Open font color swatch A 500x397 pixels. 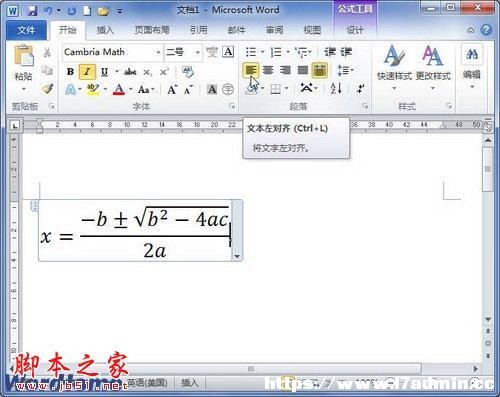pyautogui.click(x=119, y=89)
